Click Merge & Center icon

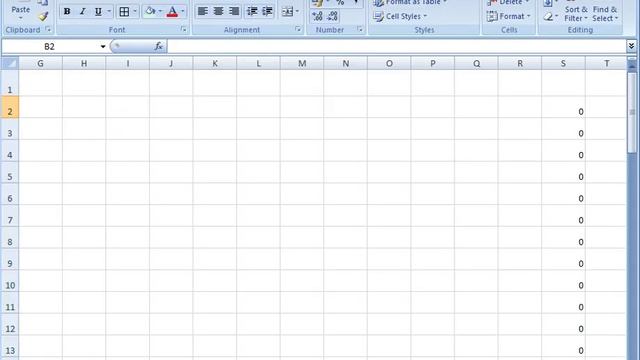pyautogui.click(x=287, y=11)
